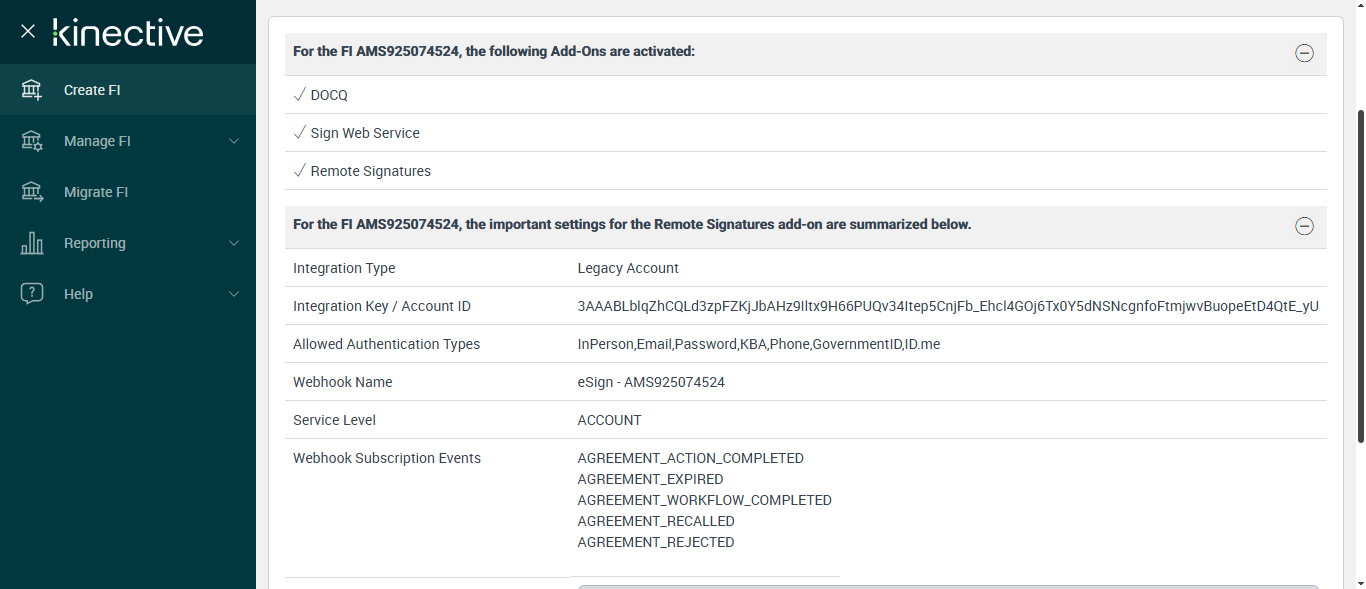Image resolution: width=1366 pixels, height=589 pixels.
Task: Expand the Manage FI submenu chevron
Action: tap(234, 141)
